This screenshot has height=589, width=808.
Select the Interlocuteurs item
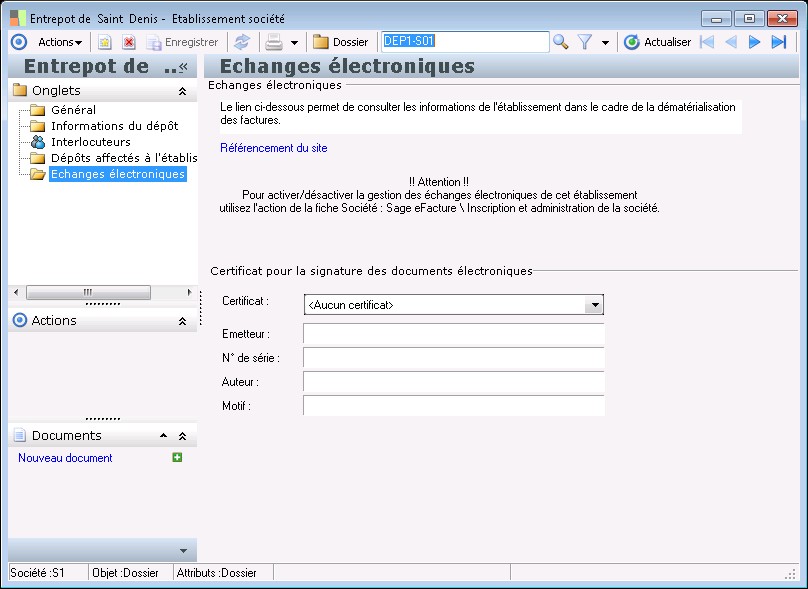tap(91, 142)
